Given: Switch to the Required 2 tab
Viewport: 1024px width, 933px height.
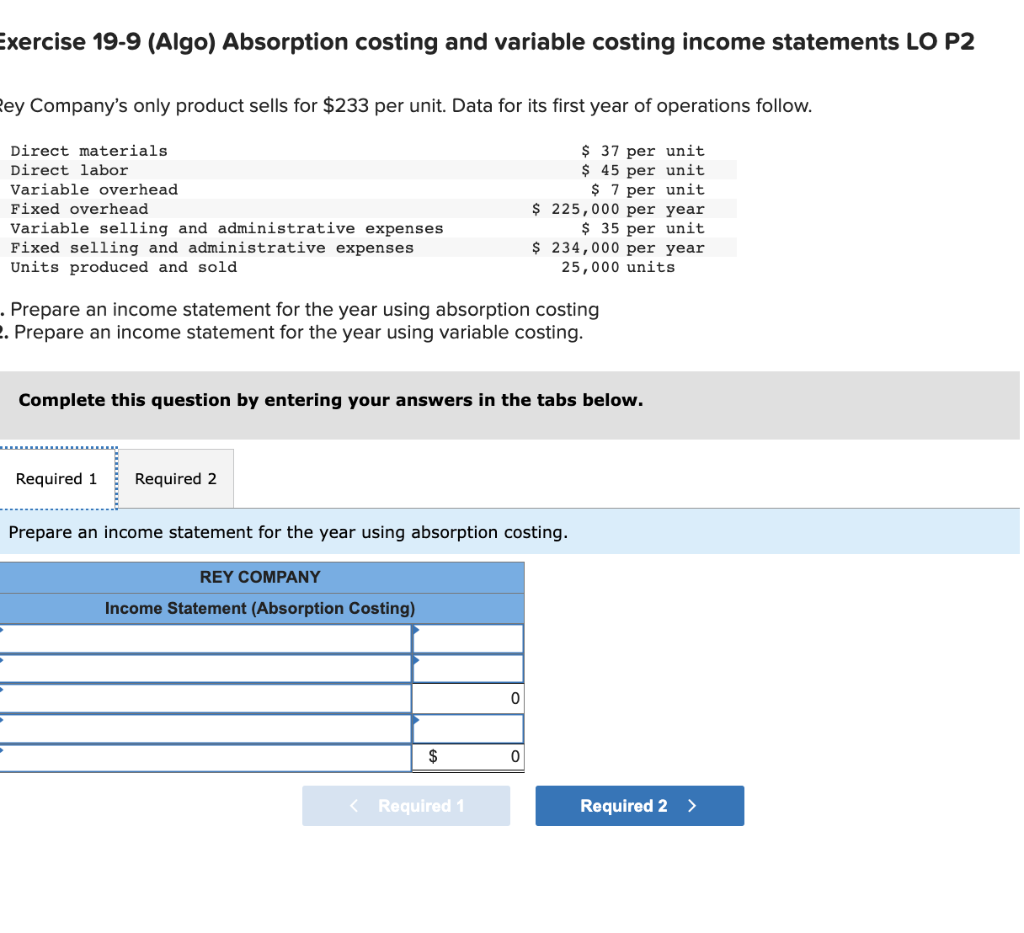Looking at the screenshot, I should pyautogui.click(x=176, y=478).
